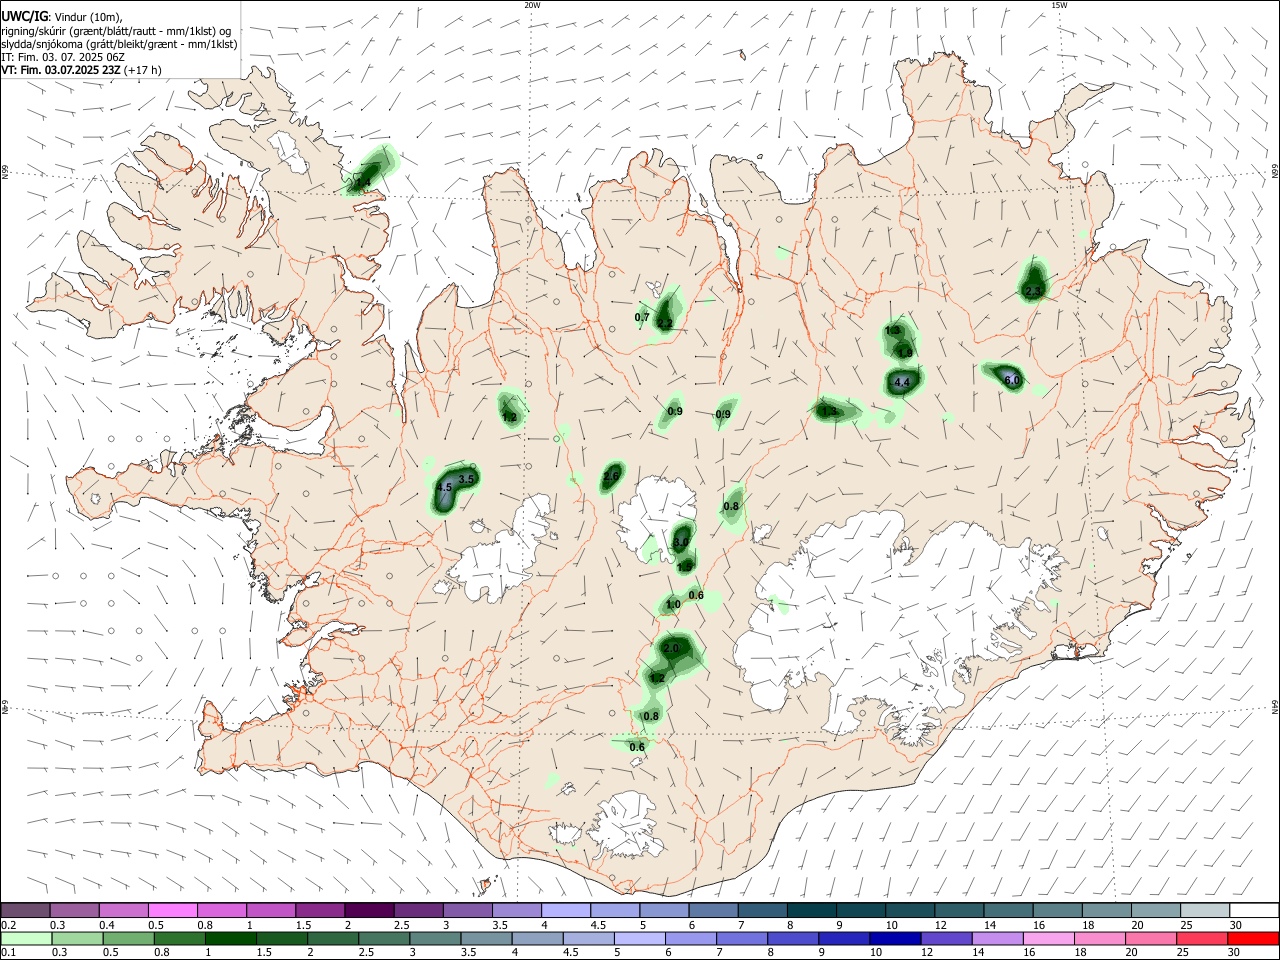Viewport: 1280px width, 960px height.
Task: Click the '3.0' precipitation value
Action: tap(681, 542)
